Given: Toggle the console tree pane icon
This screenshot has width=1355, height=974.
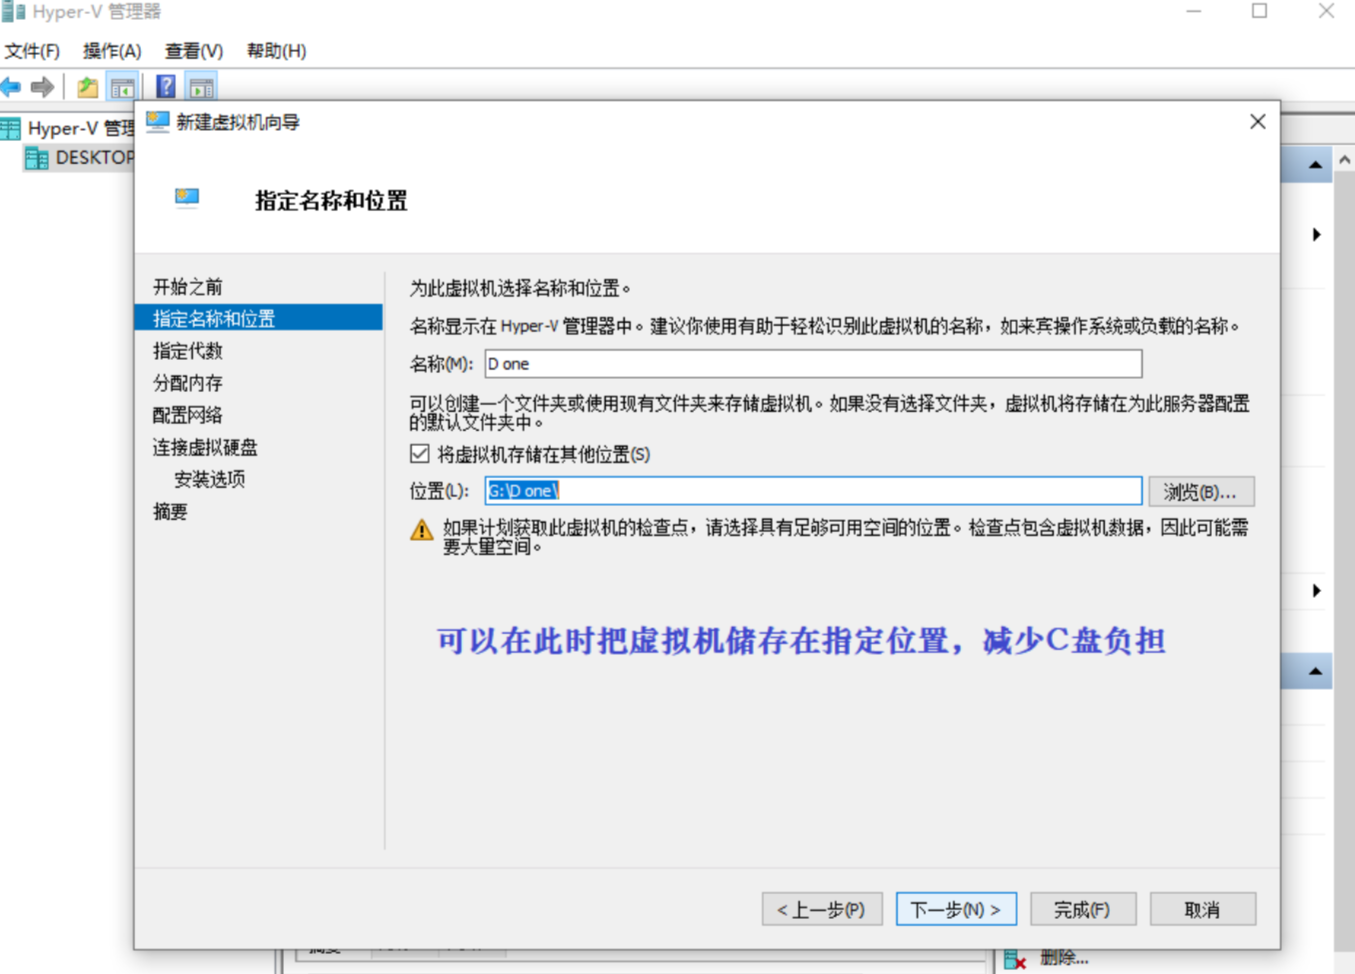Looking at the screenshot, I should 123,87.
